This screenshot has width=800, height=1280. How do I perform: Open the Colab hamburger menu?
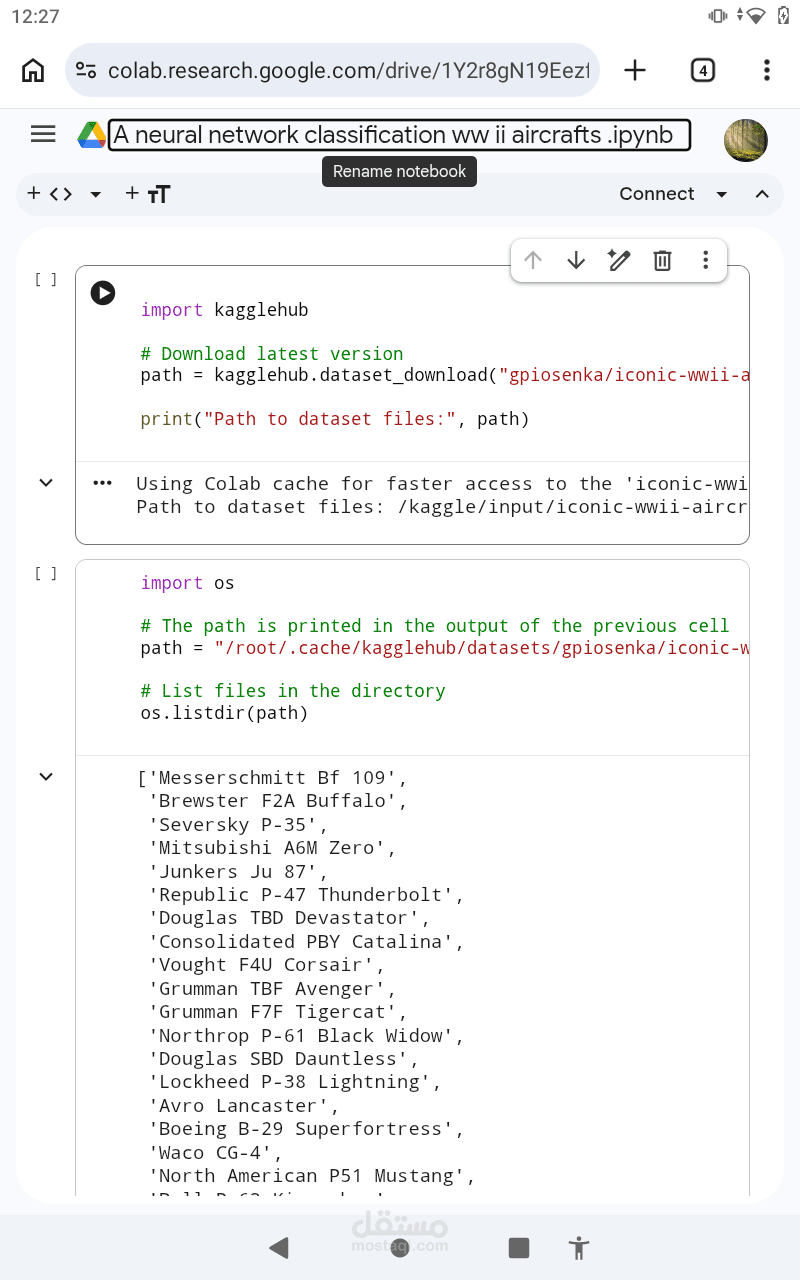coord(43,134)
